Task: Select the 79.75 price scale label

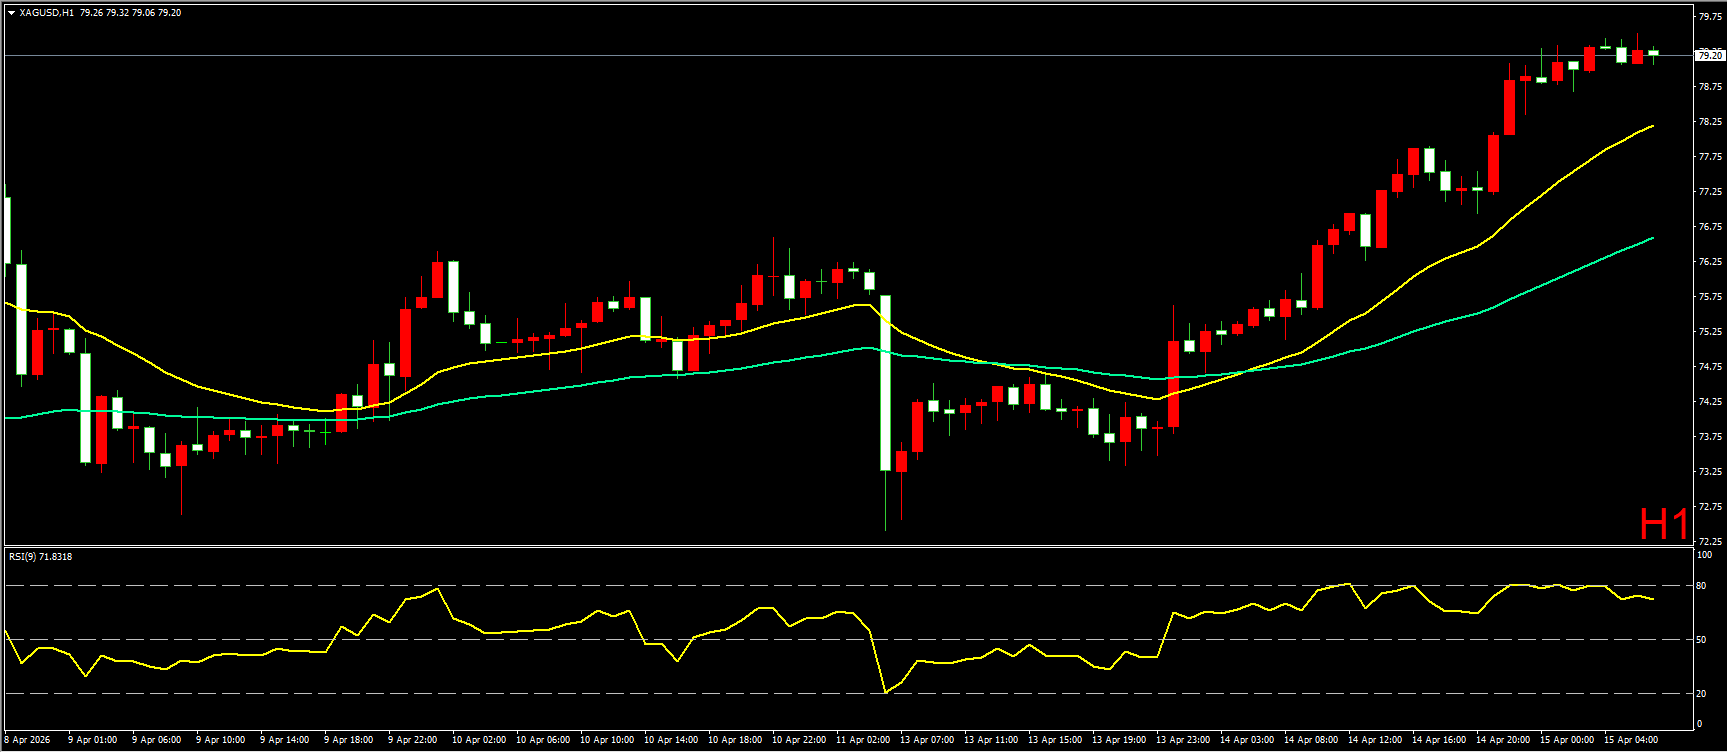Action: [1709, 16]
